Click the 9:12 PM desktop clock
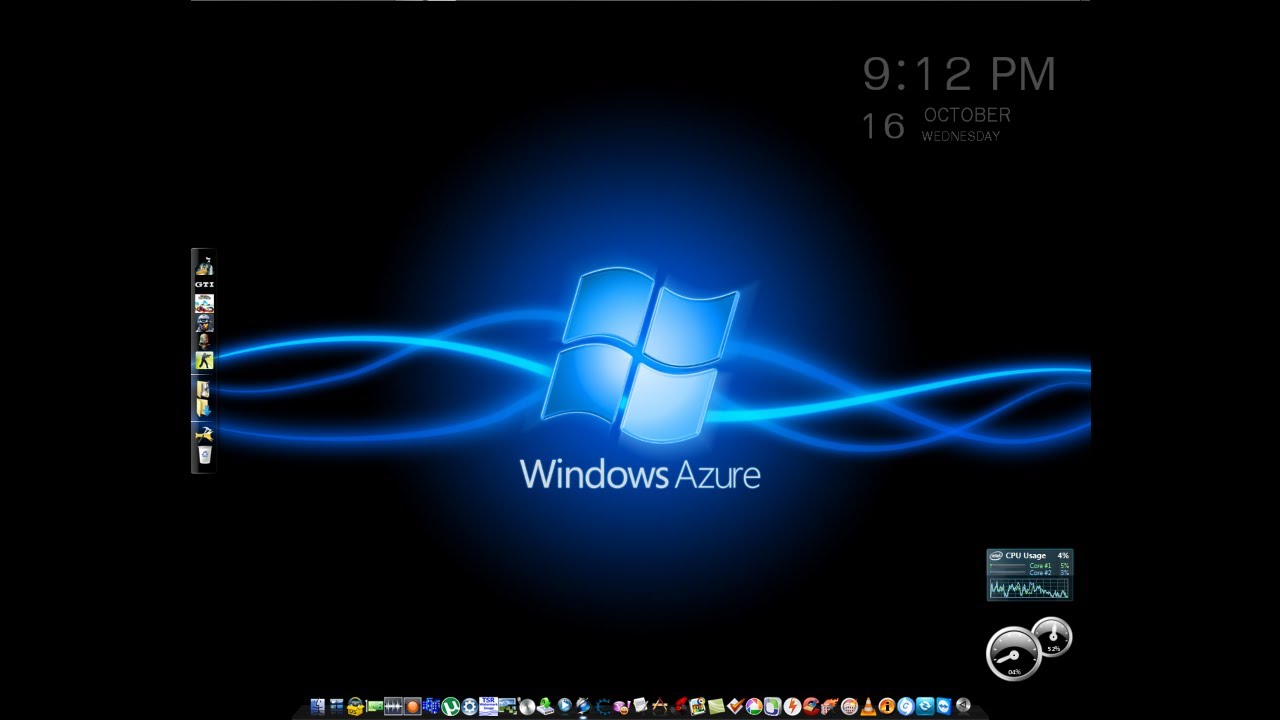This screenshot has height=720, width=1280. coord(959,74)
